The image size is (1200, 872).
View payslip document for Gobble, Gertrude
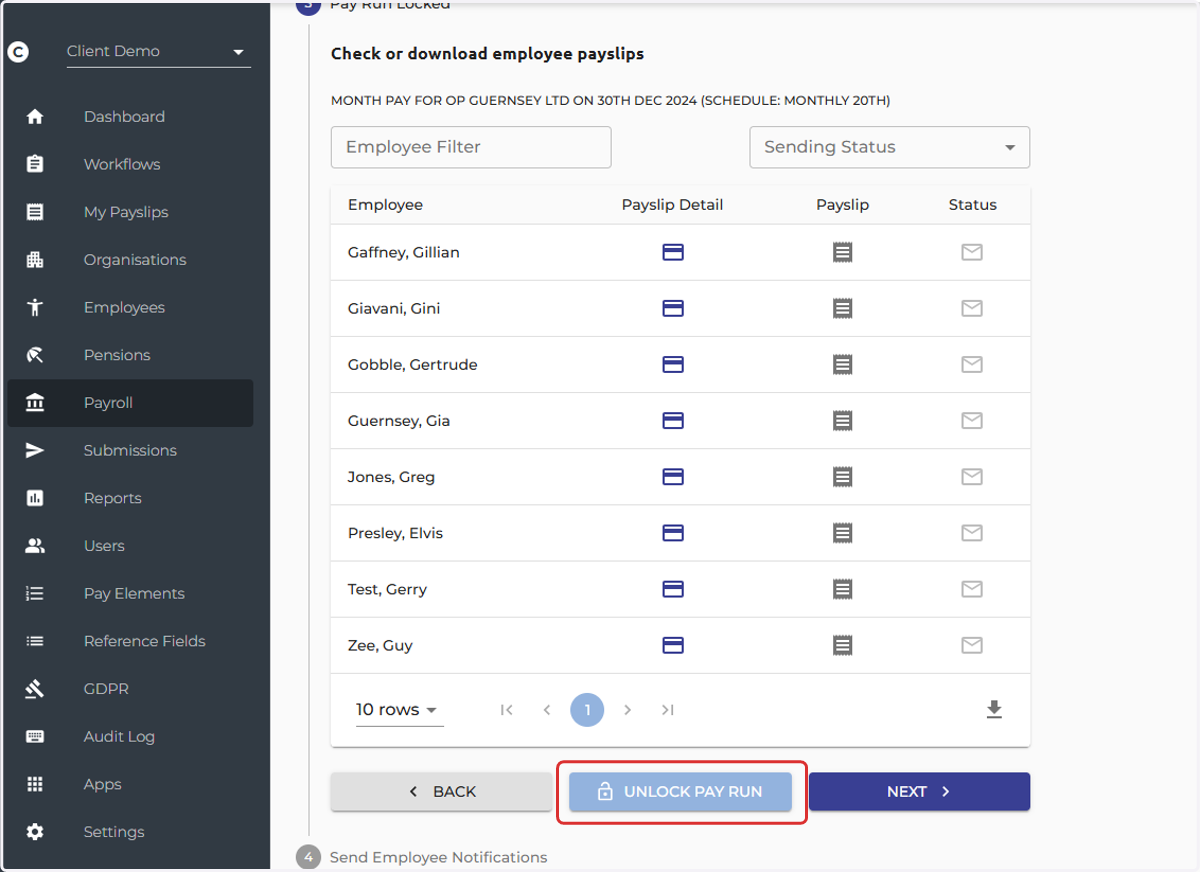click(843, 364)
